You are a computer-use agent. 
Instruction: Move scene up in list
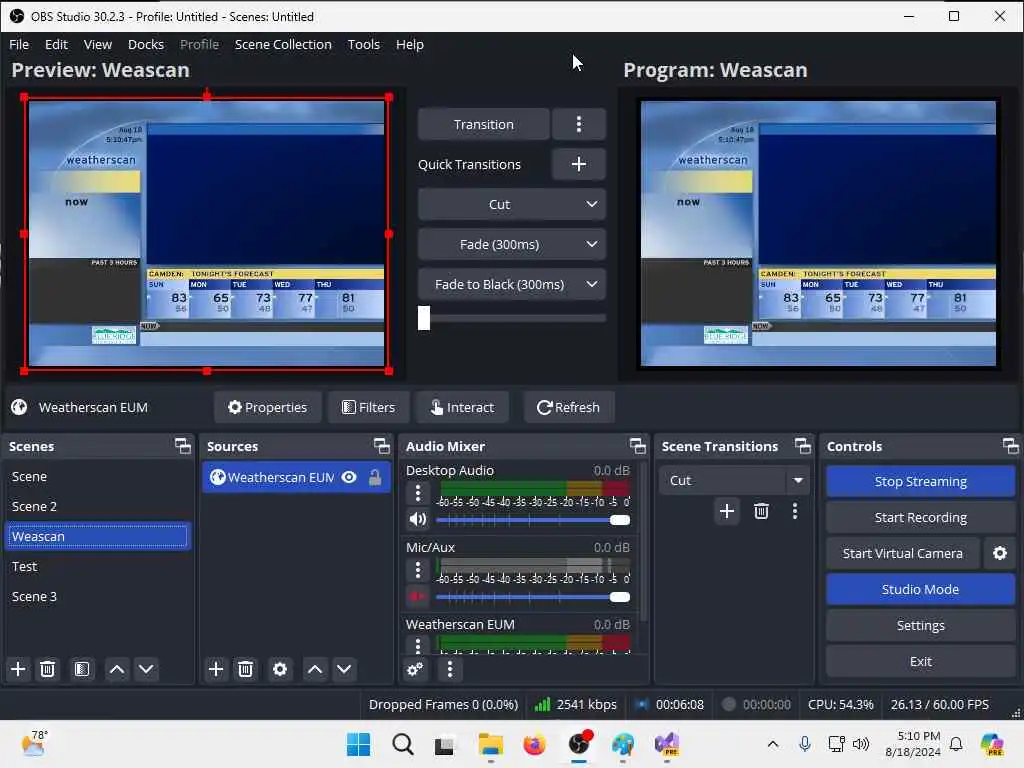[117, 669]
